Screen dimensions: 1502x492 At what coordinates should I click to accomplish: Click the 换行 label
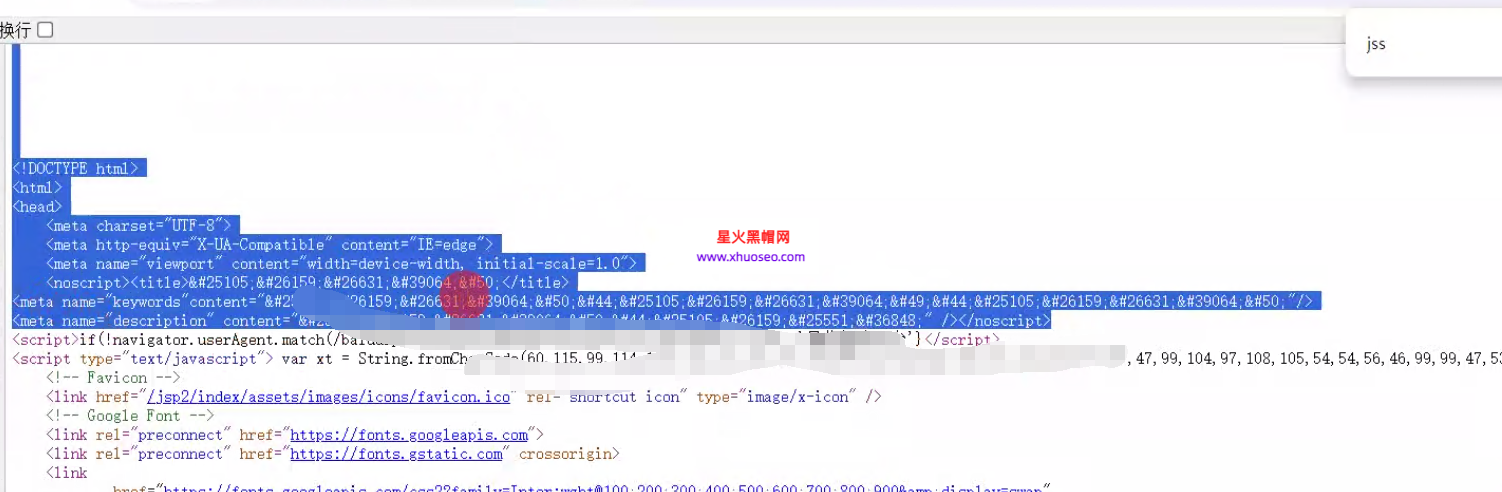click(15, 30)
